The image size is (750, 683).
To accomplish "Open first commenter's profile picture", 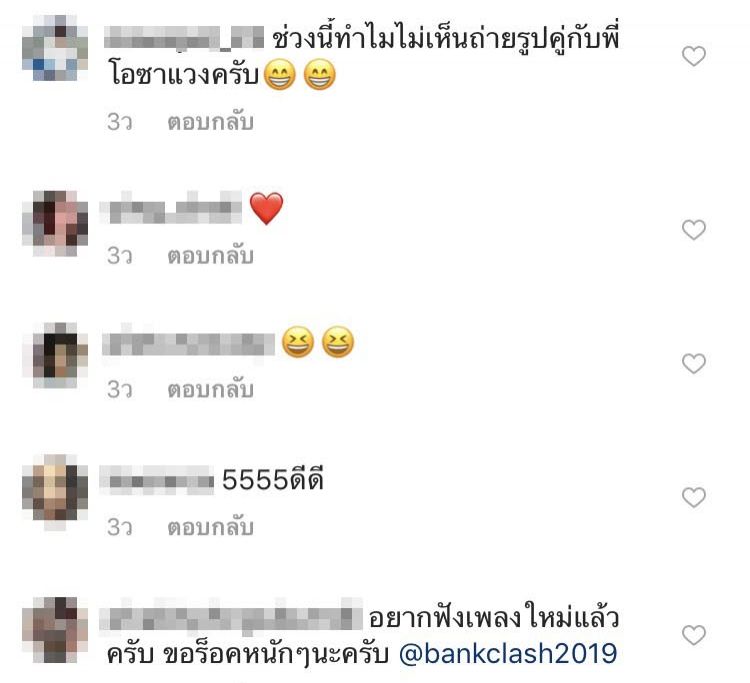I will point(55,48).
